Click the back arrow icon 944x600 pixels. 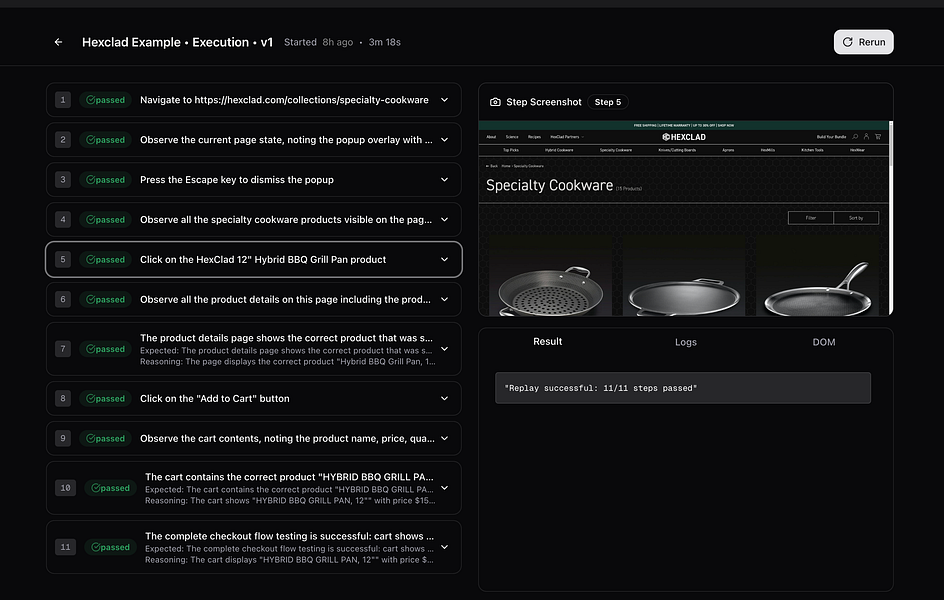pyautogui.click(x=58, y=42)
